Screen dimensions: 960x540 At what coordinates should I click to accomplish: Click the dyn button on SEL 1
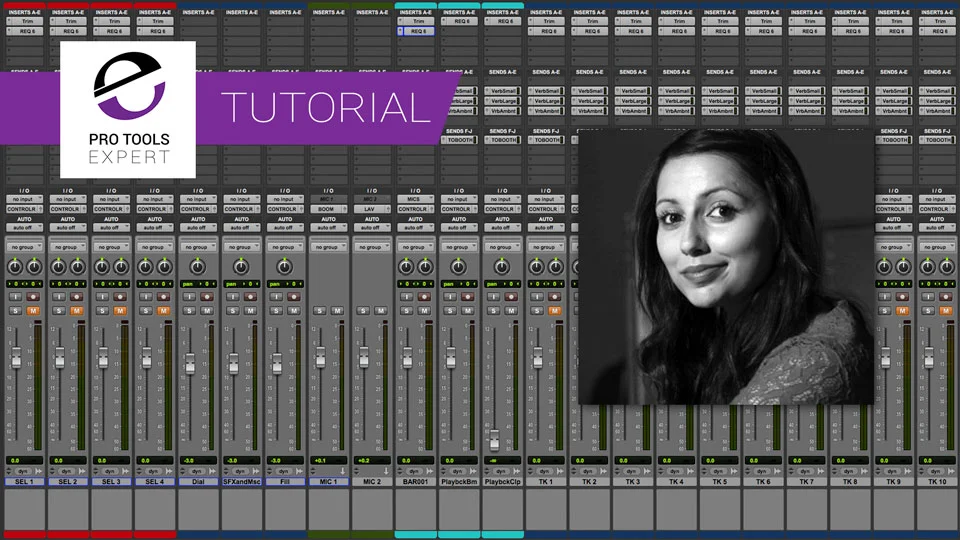[23, 471]
